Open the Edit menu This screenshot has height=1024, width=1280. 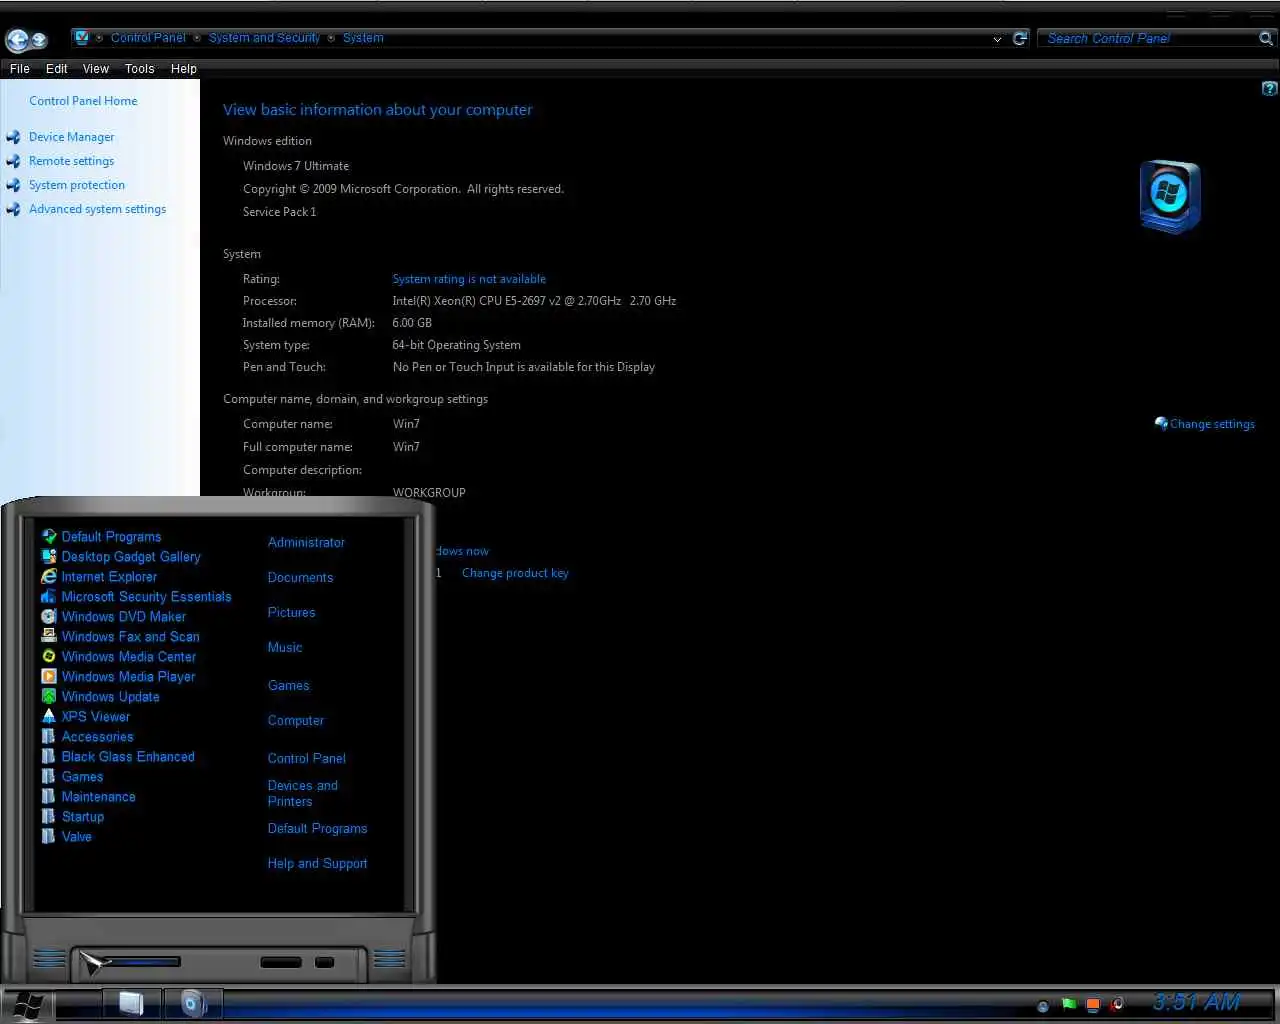[x=57, y=69]
